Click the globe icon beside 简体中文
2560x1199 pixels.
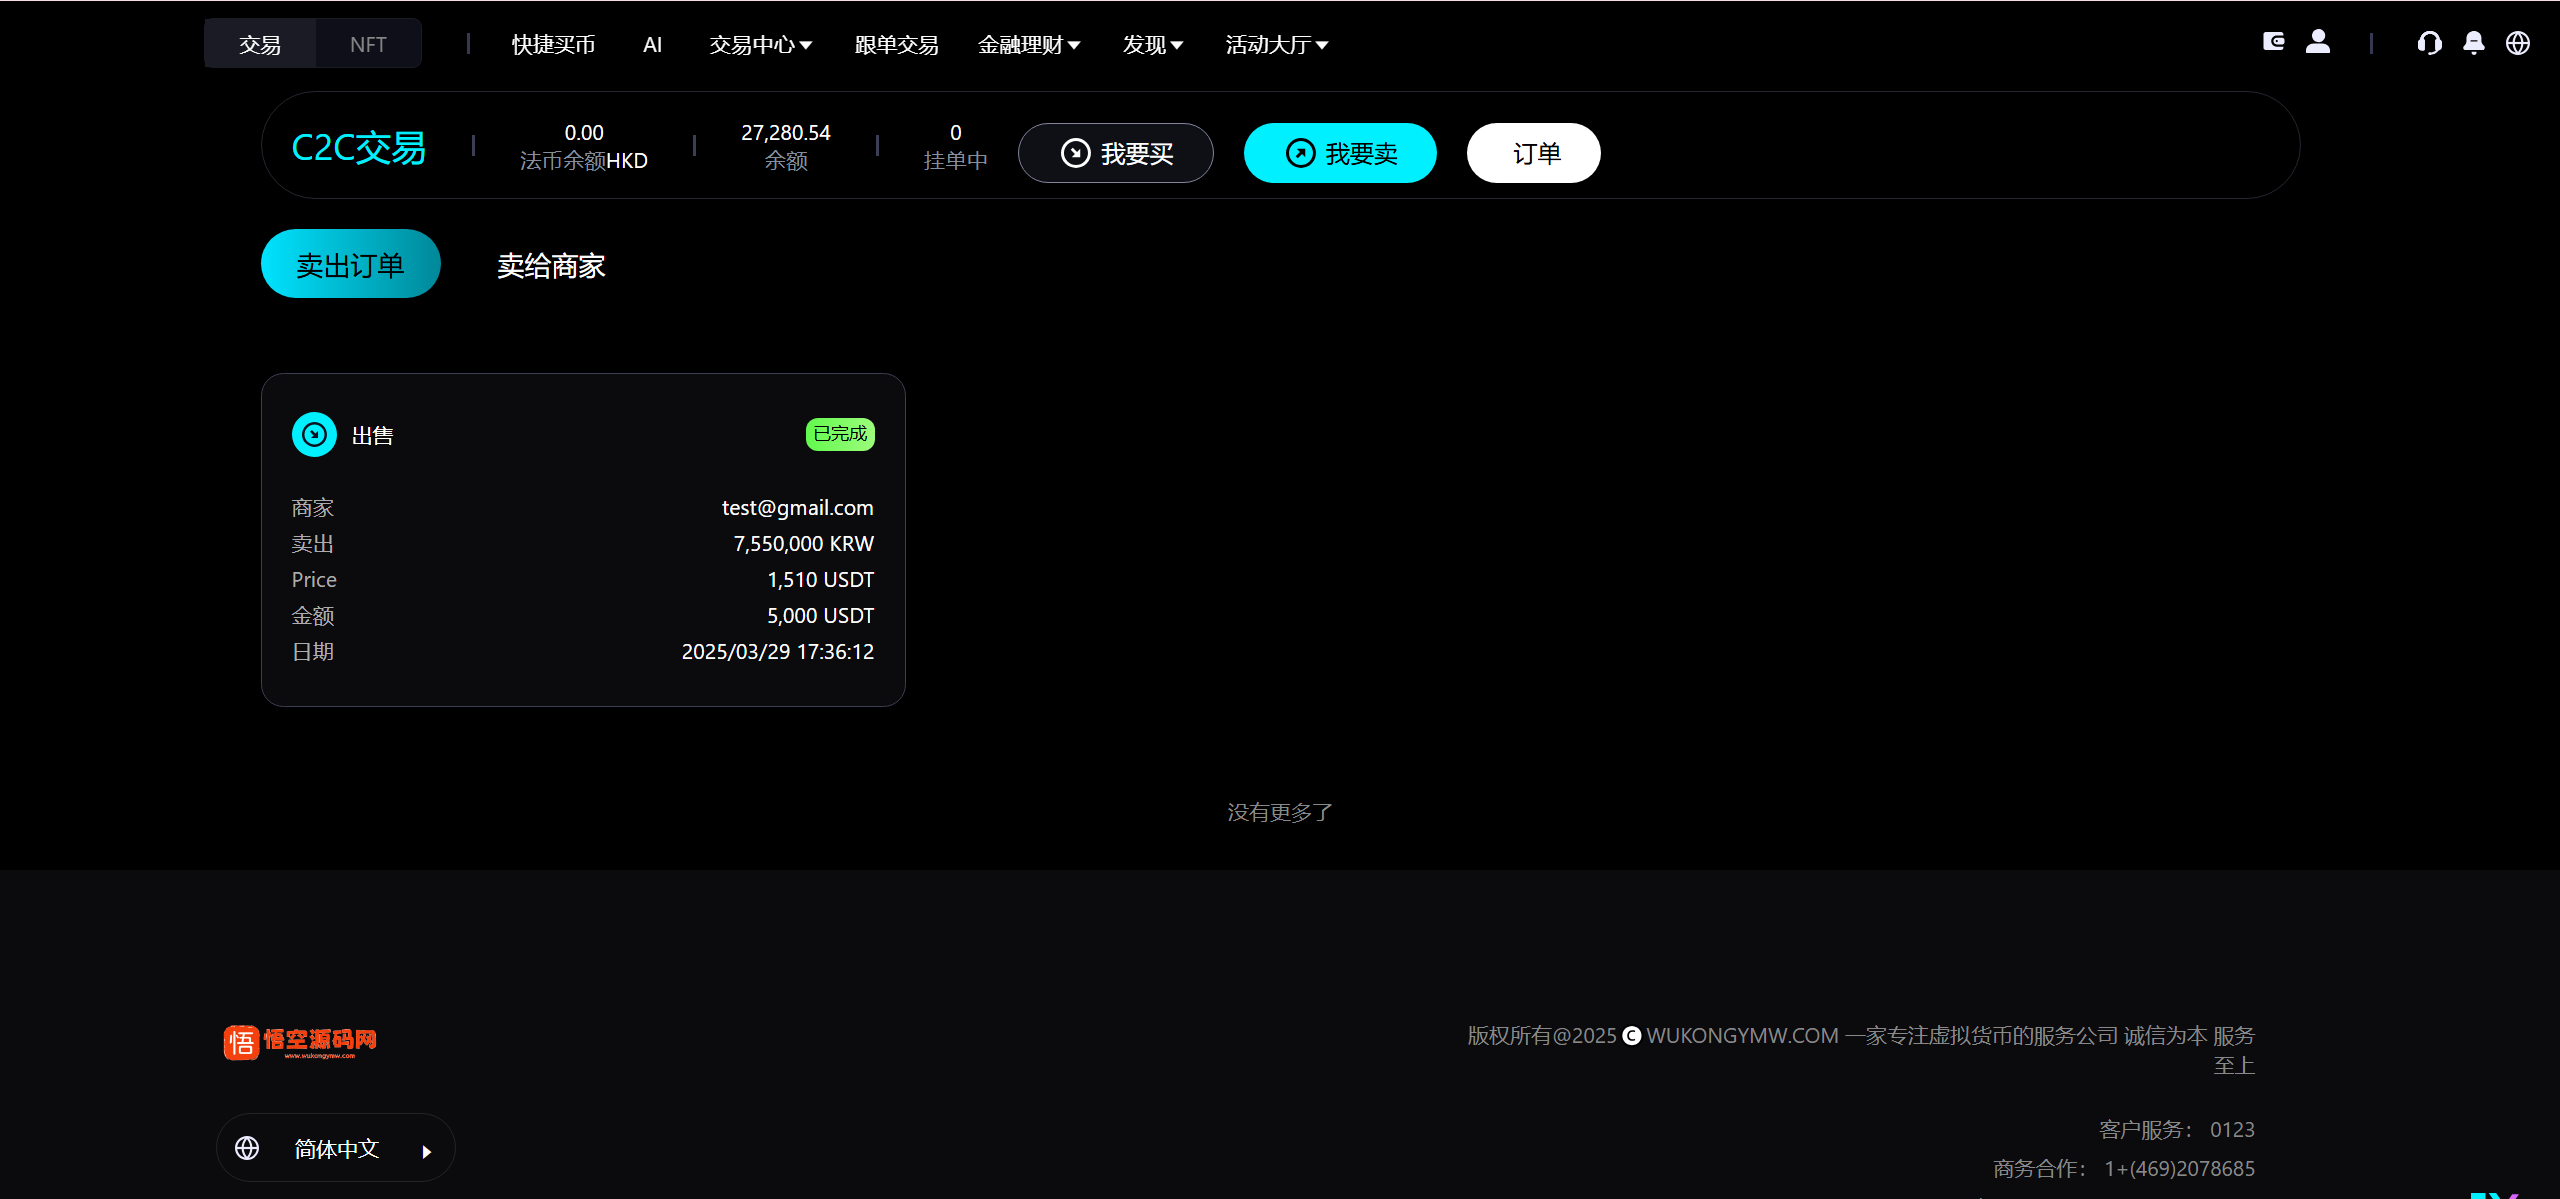[247, 1148]
